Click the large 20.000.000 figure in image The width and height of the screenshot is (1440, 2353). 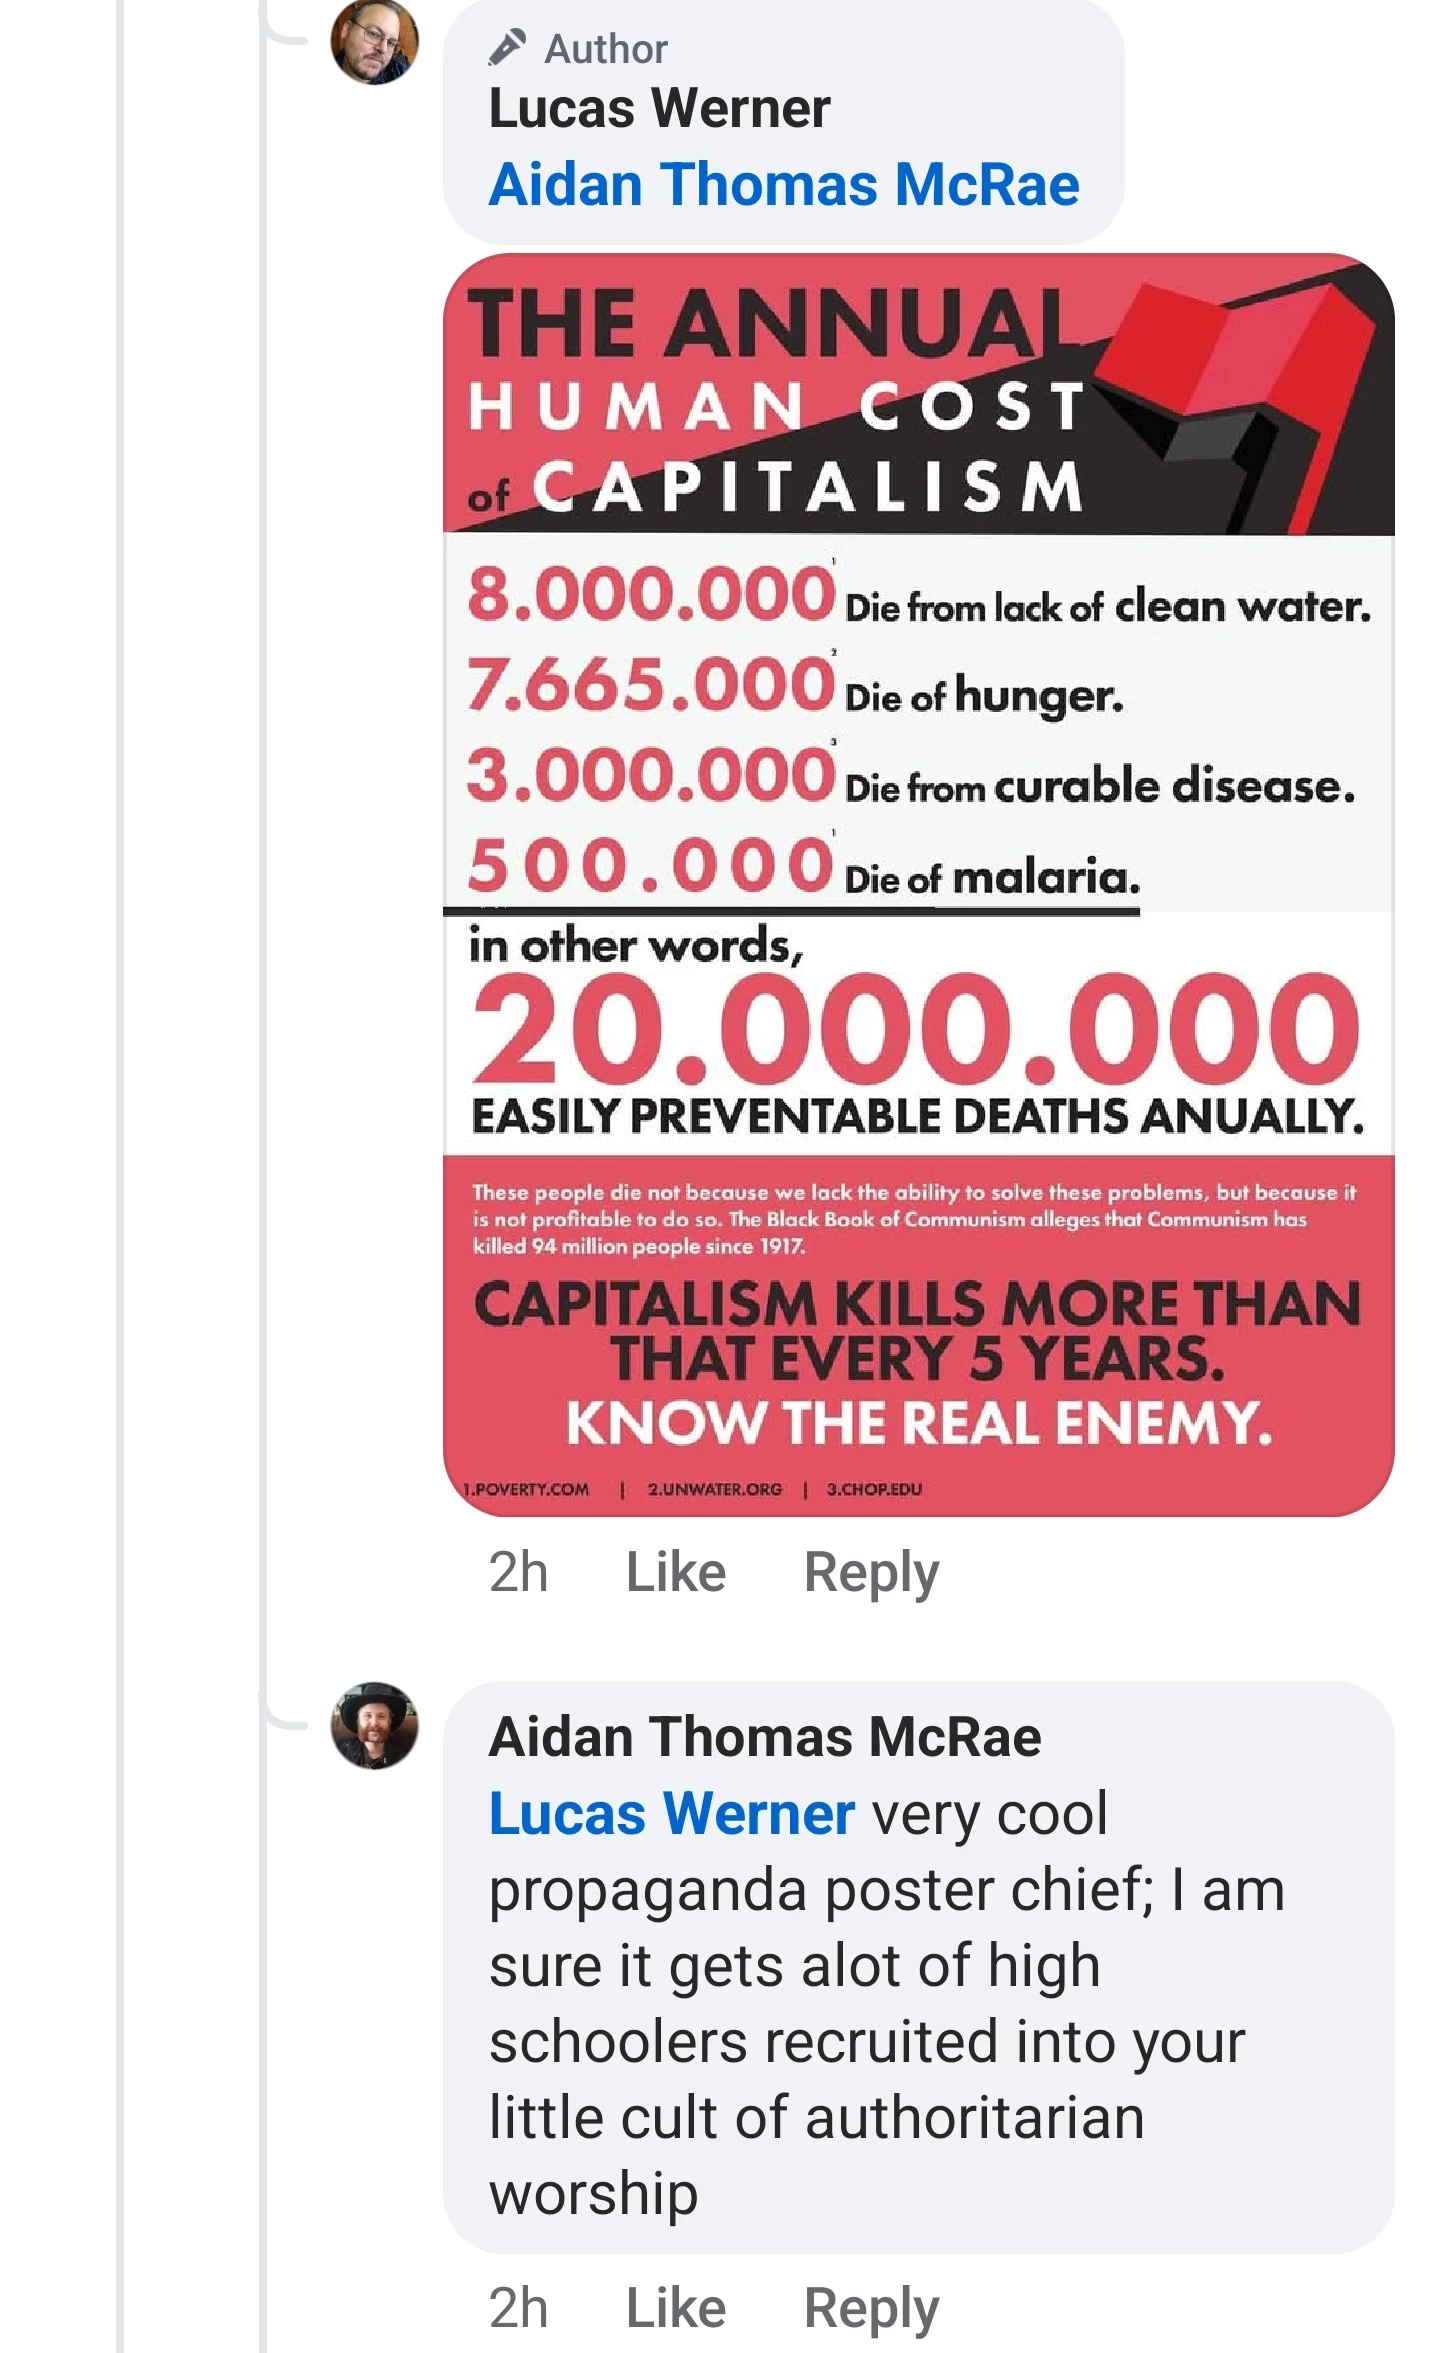click(915, 1030)
